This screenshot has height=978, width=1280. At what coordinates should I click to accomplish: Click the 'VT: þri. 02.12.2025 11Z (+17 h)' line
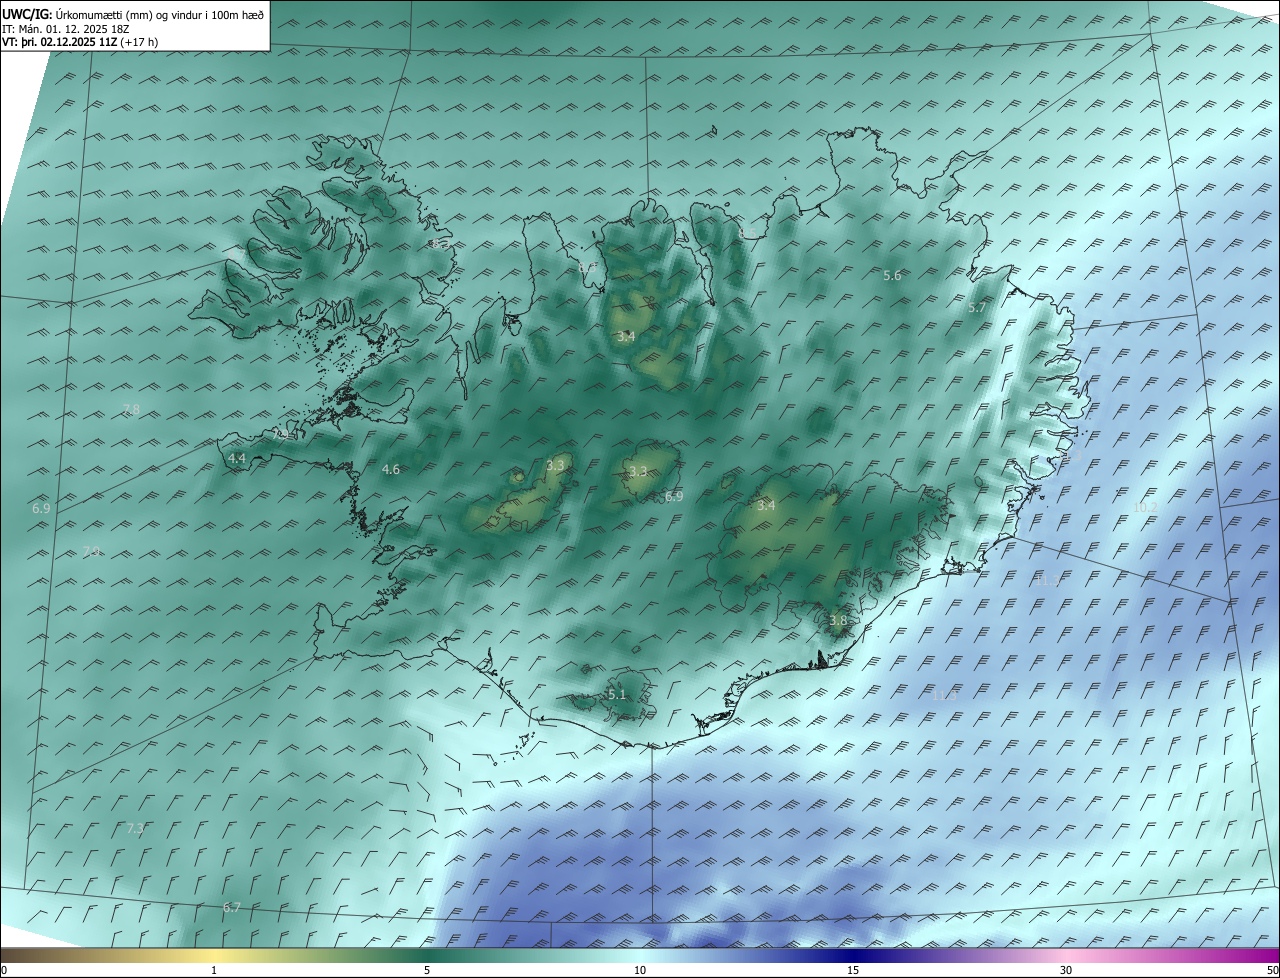80,42
